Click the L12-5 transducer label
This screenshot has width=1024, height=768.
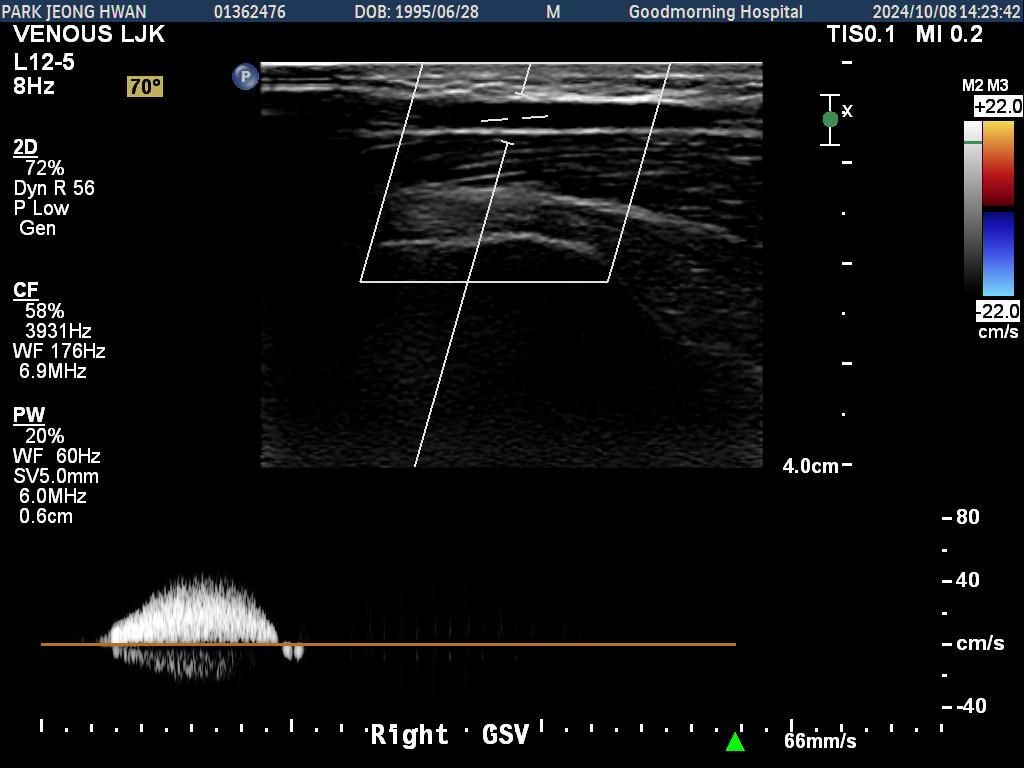[44, 62]
